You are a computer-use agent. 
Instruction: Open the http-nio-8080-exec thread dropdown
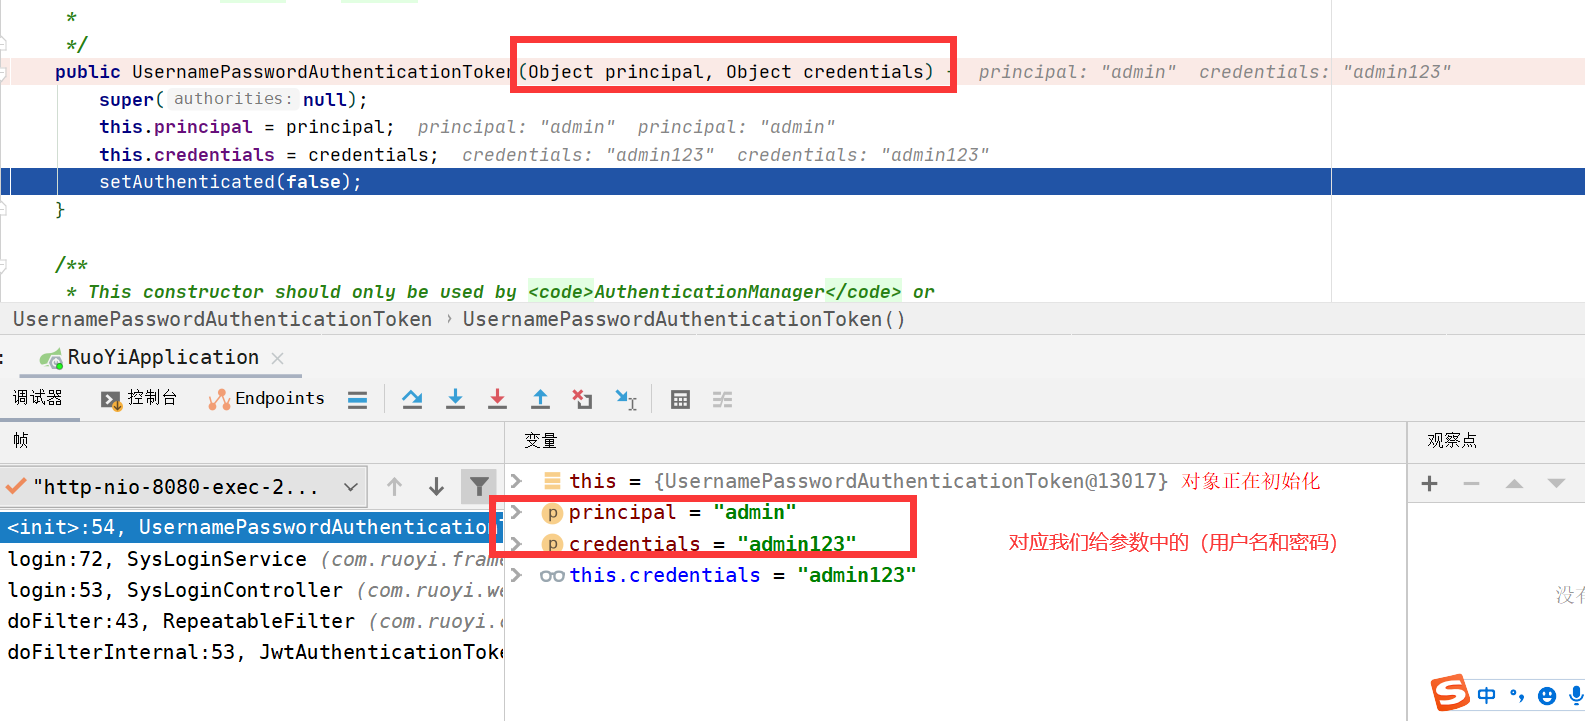point(183,487)
